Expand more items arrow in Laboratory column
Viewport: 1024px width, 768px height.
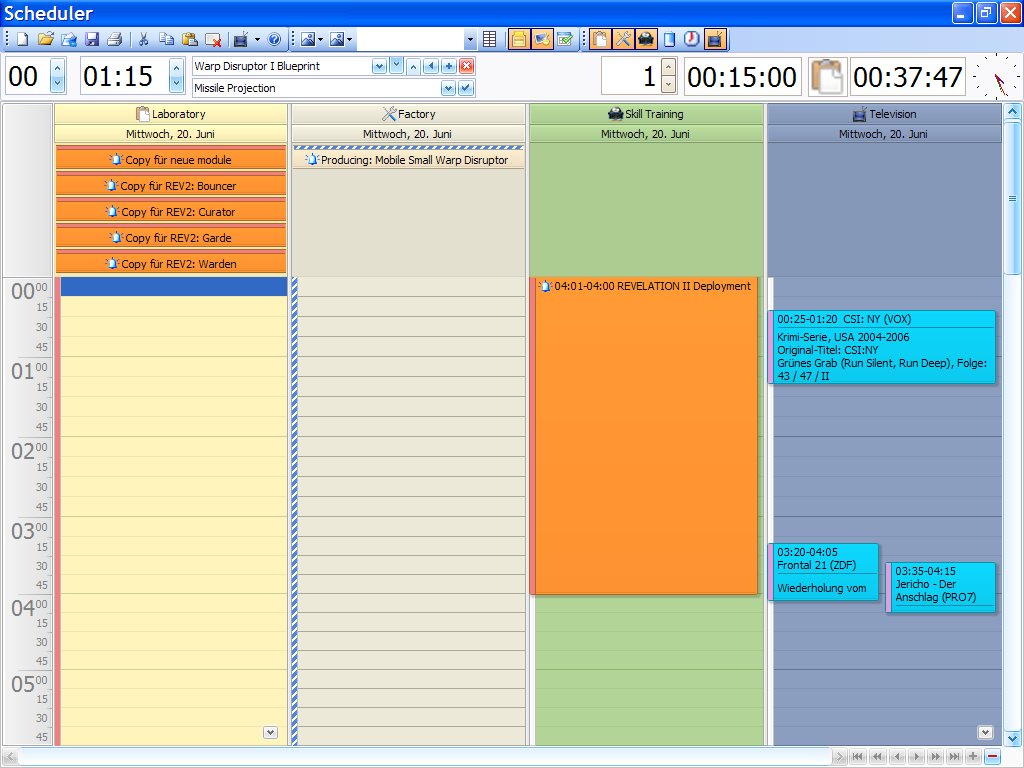(x=270, y=732)
